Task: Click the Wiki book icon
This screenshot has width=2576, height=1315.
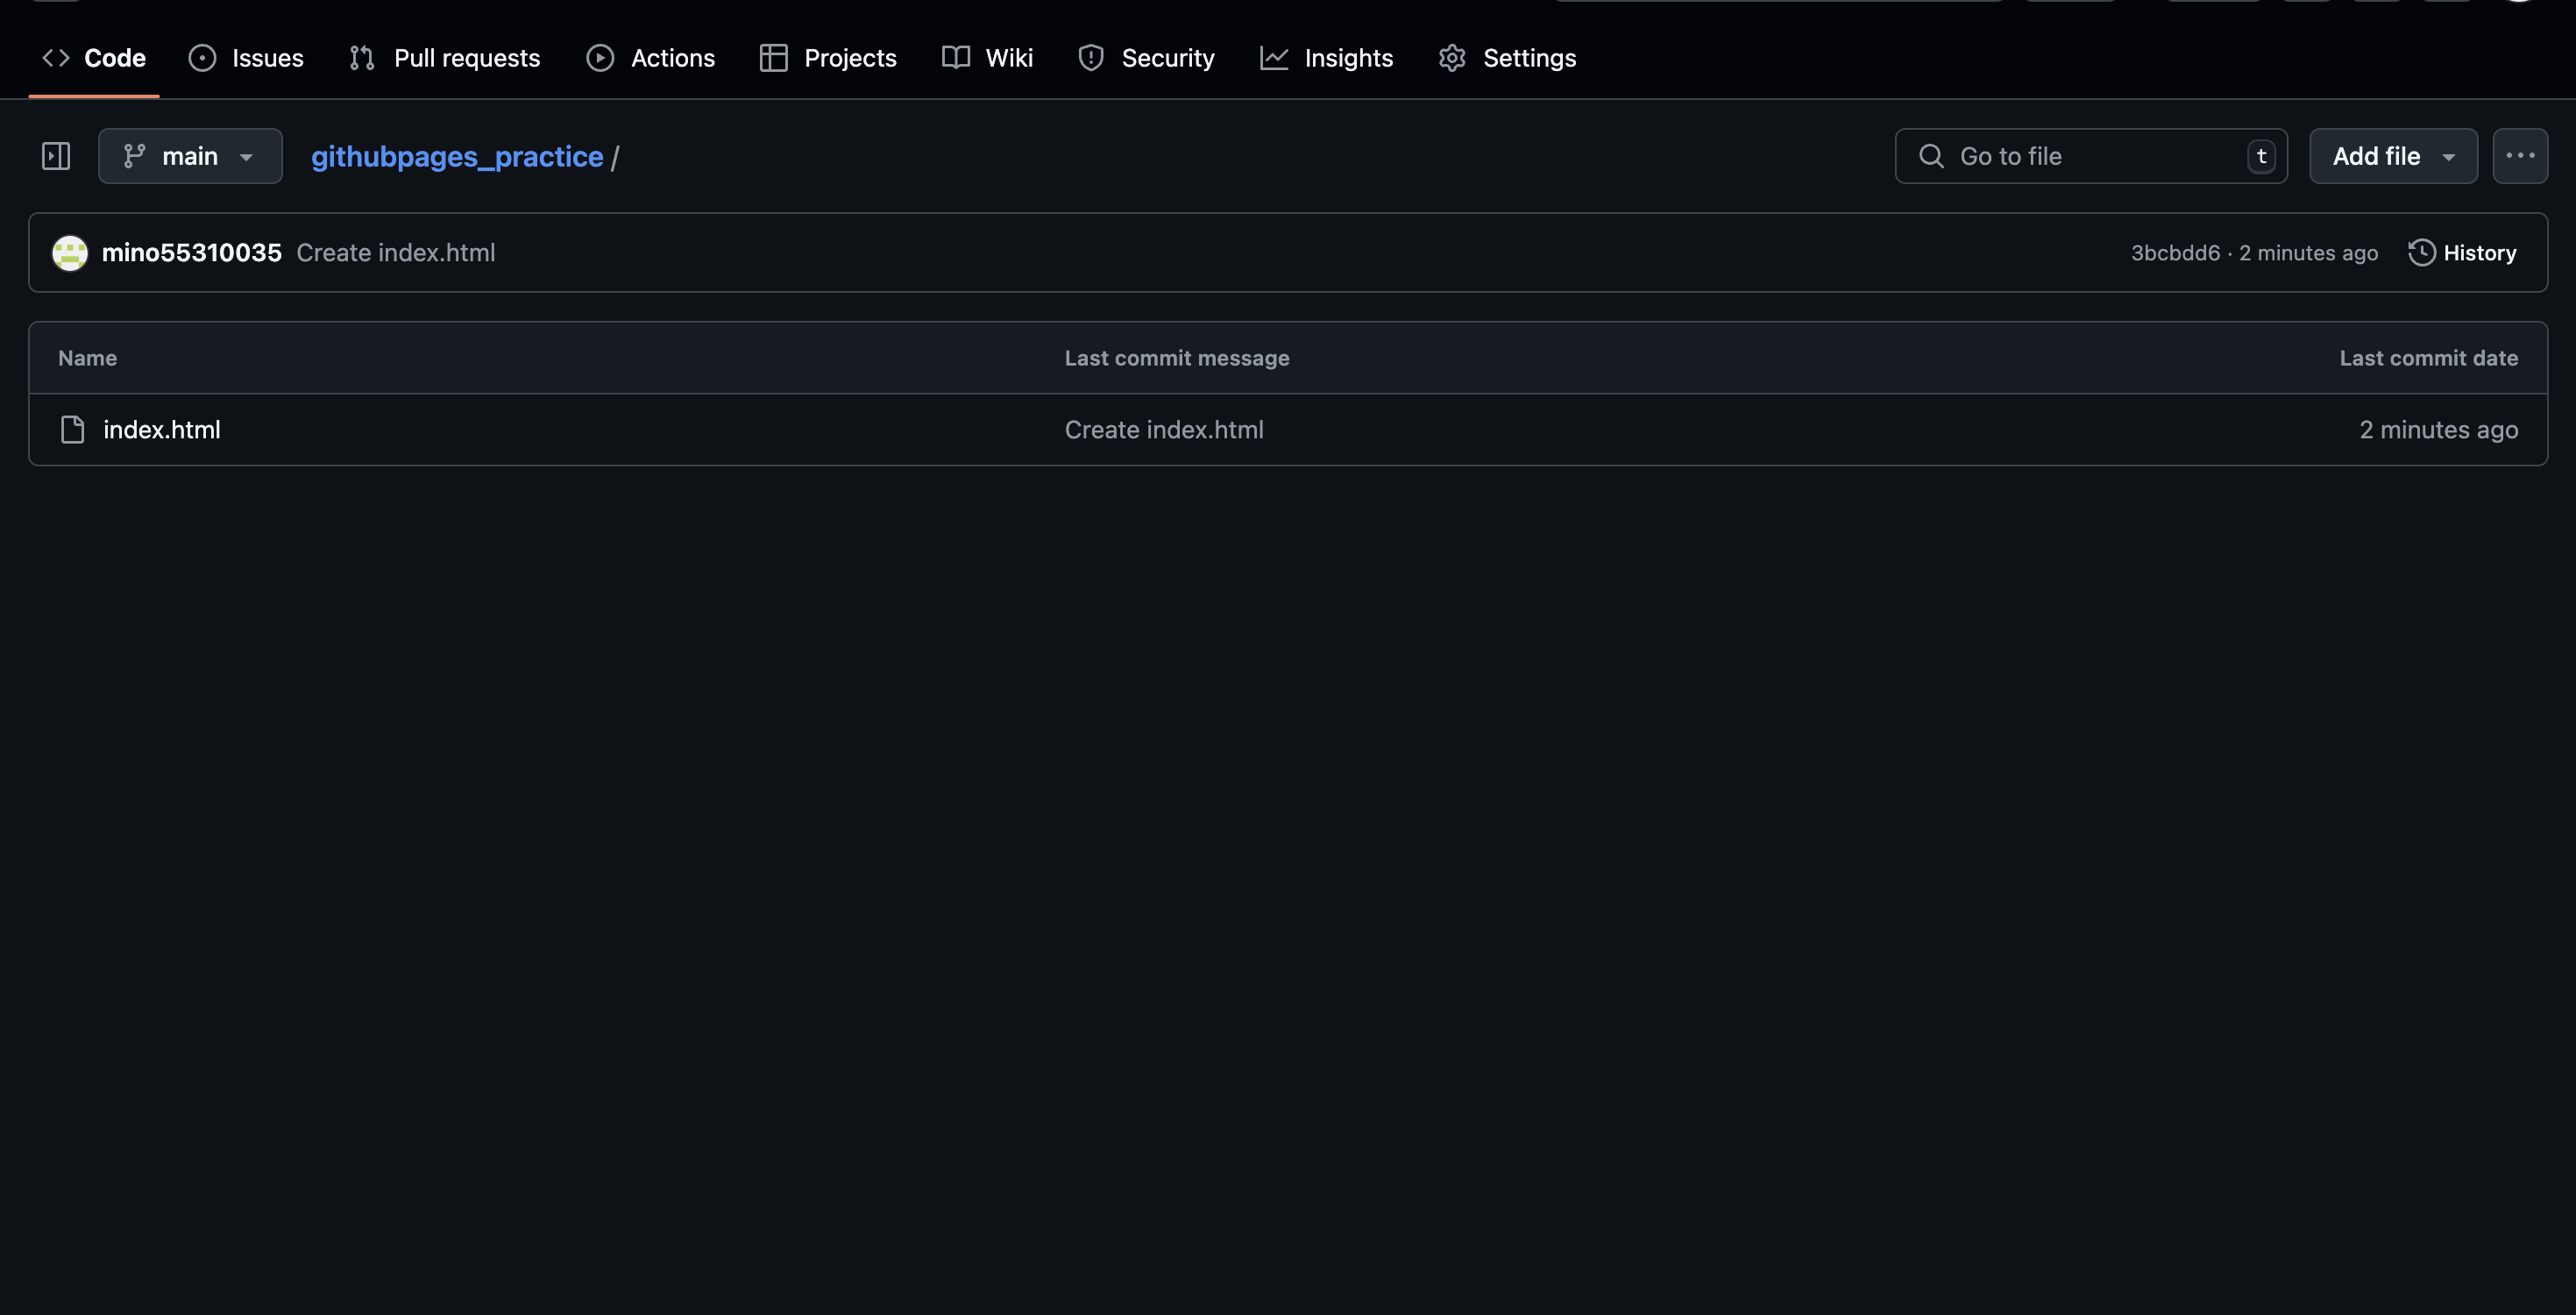Action: [955, 58]
